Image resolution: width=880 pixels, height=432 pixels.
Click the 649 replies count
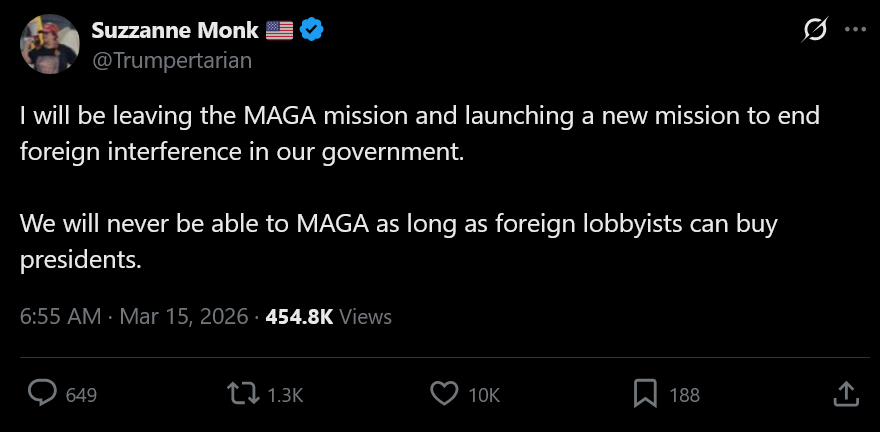click(81, 395)
